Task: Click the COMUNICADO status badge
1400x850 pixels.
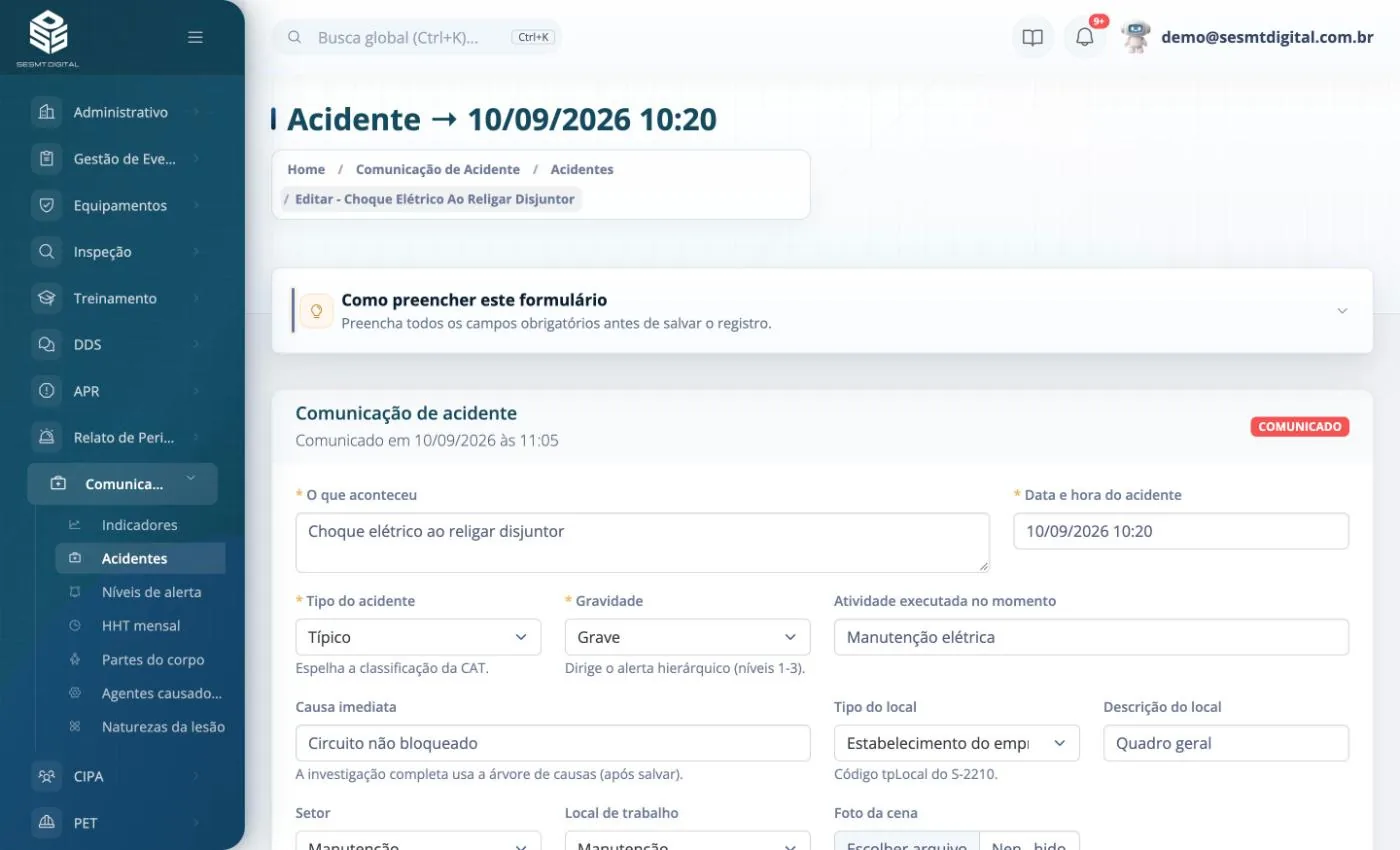Action: (1299, 426)
